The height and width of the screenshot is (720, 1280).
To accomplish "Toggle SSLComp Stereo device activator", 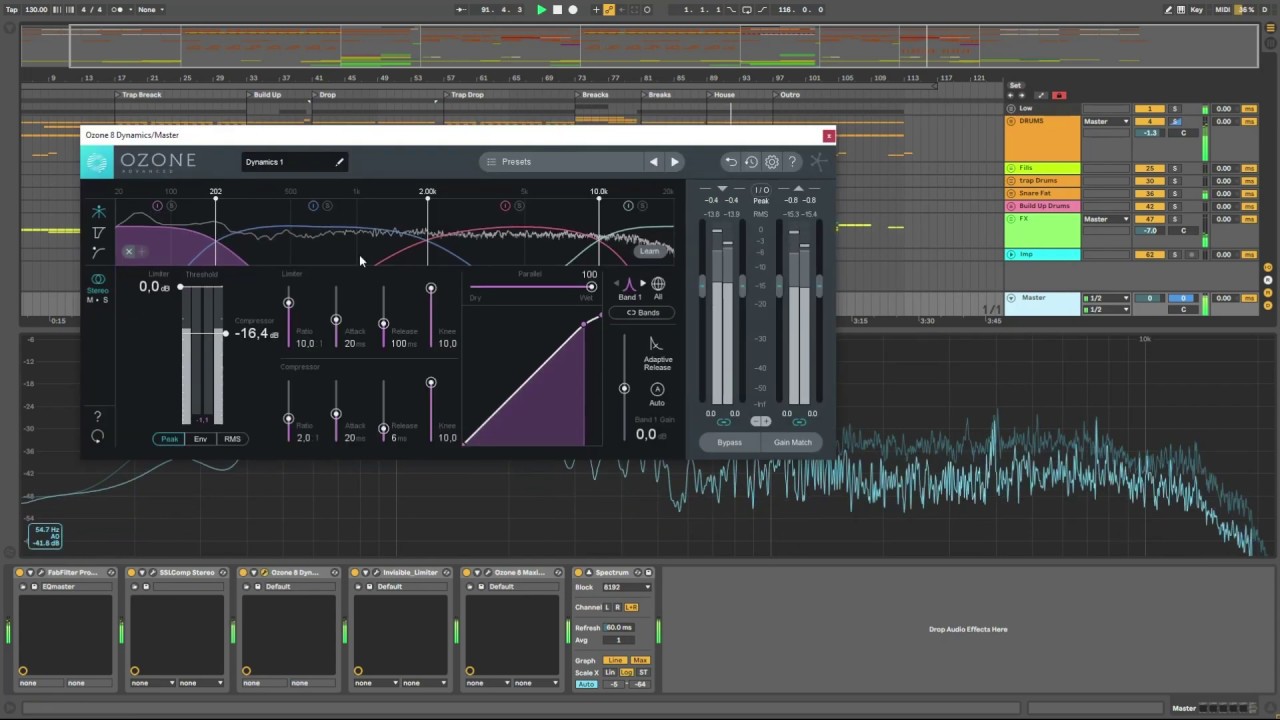I will (131, 573).
